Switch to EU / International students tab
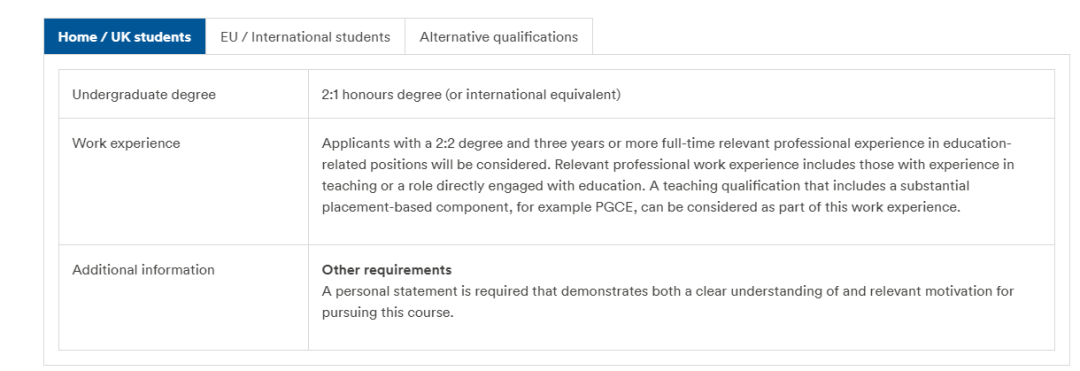Screen dimensions: 1080x371 (305, 36)
